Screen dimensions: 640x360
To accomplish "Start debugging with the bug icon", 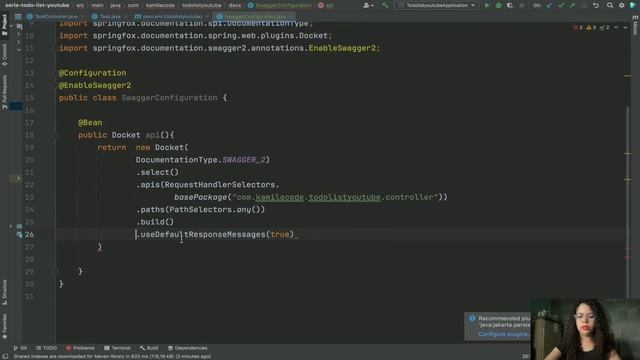I will 498,5.
